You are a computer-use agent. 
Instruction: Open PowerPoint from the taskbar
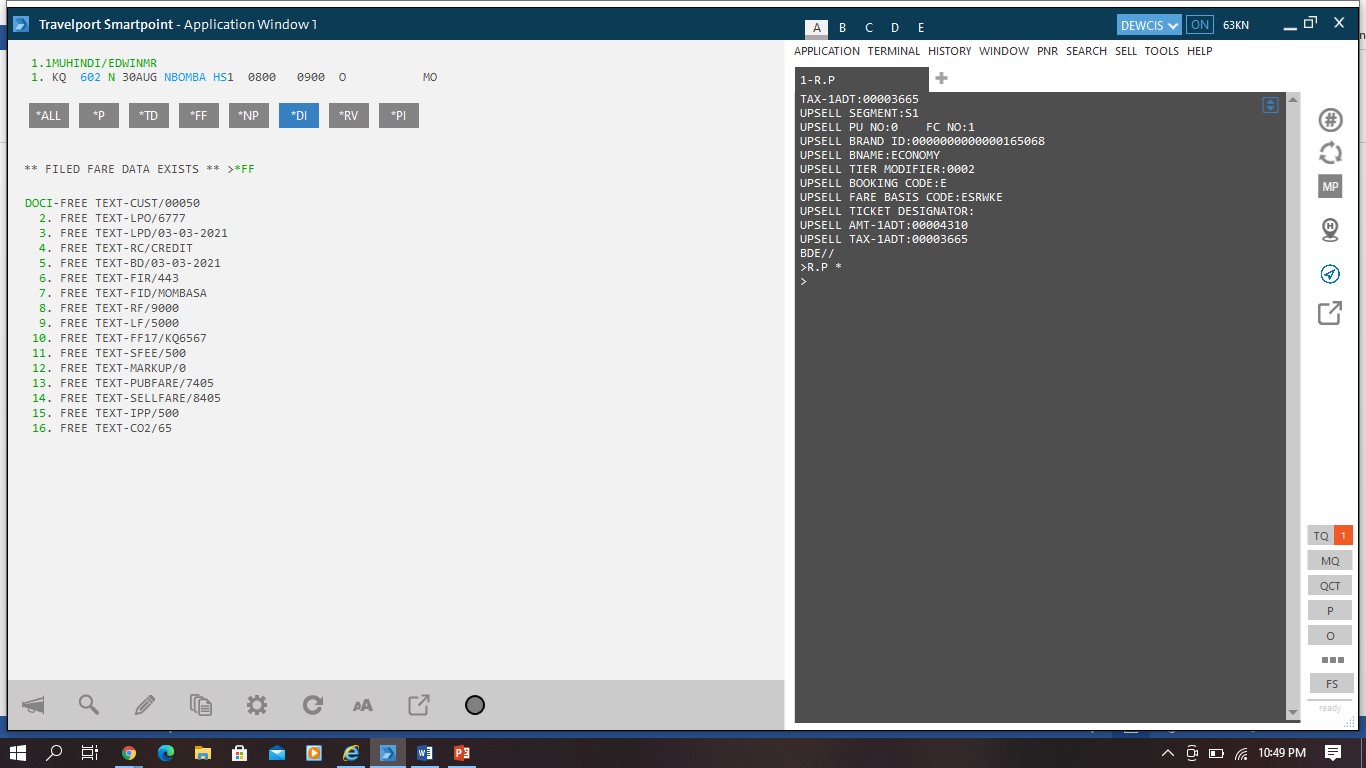point(461,753)
